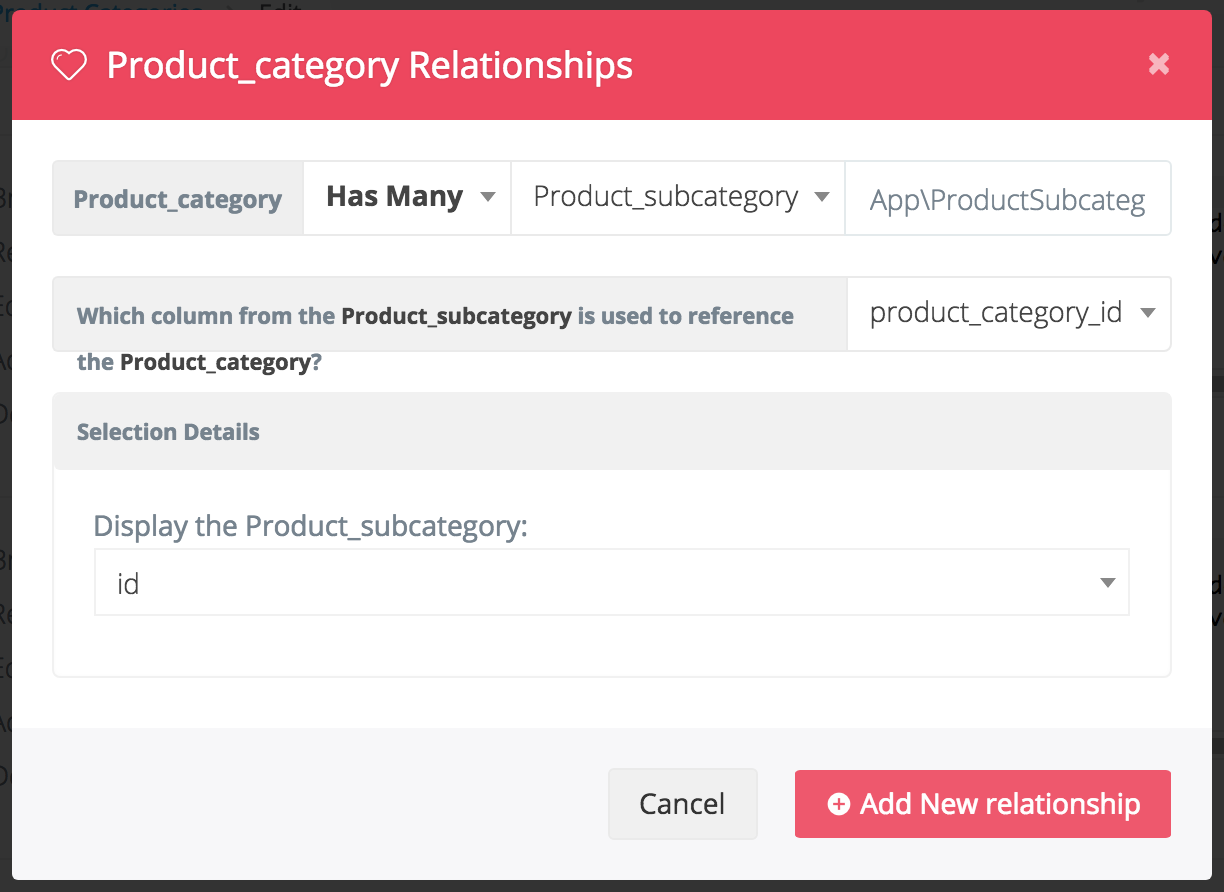The image size is (1224, 892).
Task: Click the dropdown arrow beside Product_subcategory
Action: (823, 197)
